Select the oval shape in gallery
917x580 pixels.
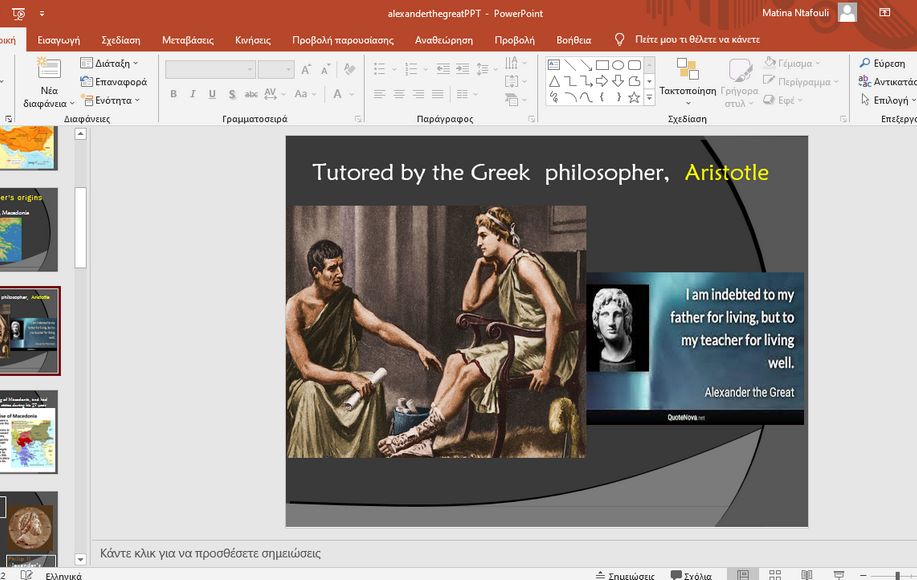click(618, 65)
